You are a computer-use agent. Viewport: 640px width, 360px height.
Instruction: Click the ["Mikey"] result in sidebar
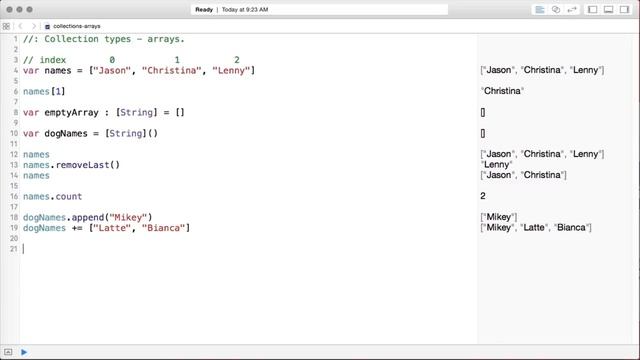(498, 217)
